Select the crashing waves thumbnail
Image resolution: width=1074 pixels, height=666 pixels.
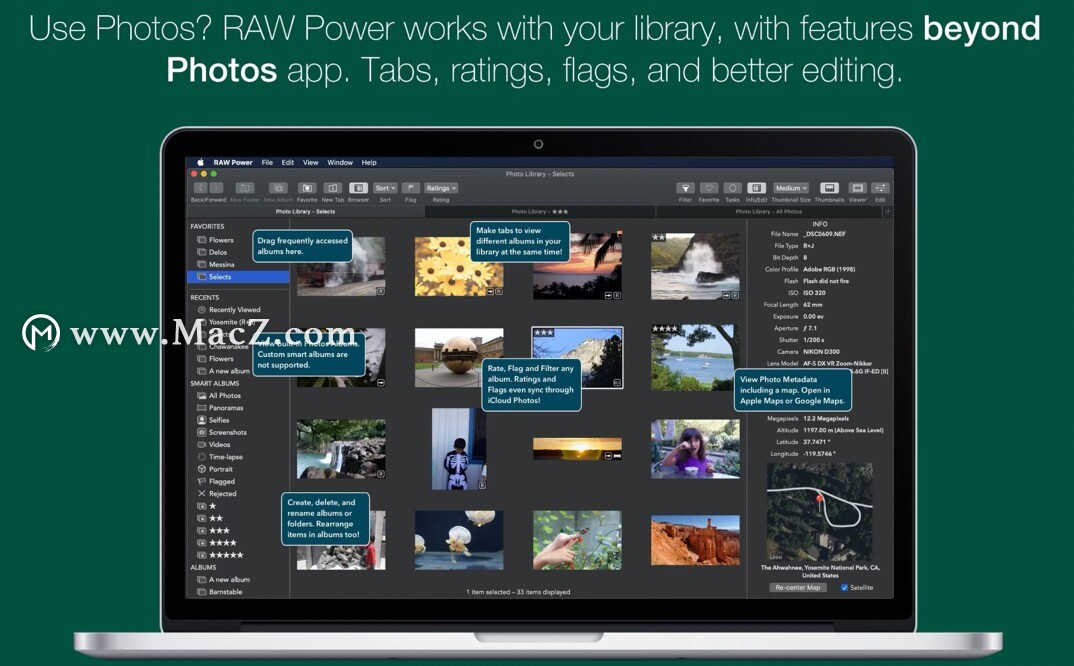point(695,267)
